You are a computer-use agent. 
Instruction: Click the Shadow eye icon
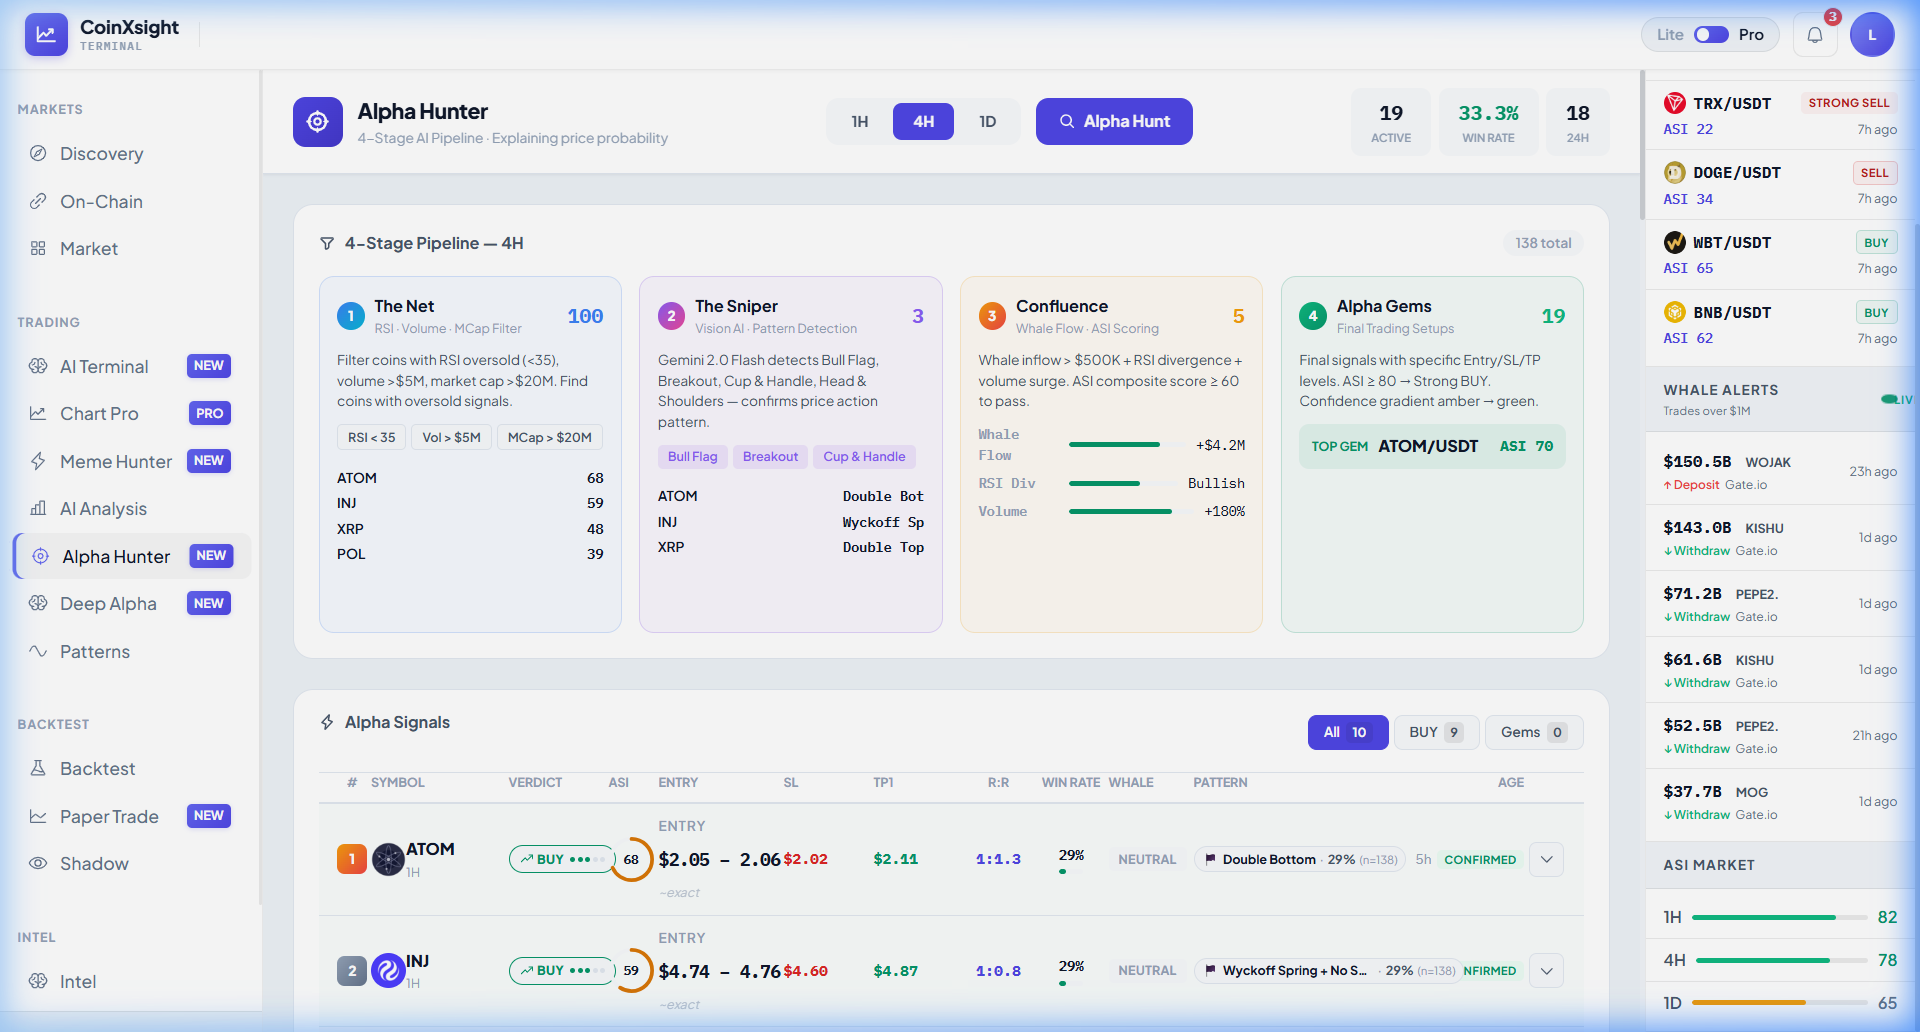[x=38, y=863]
